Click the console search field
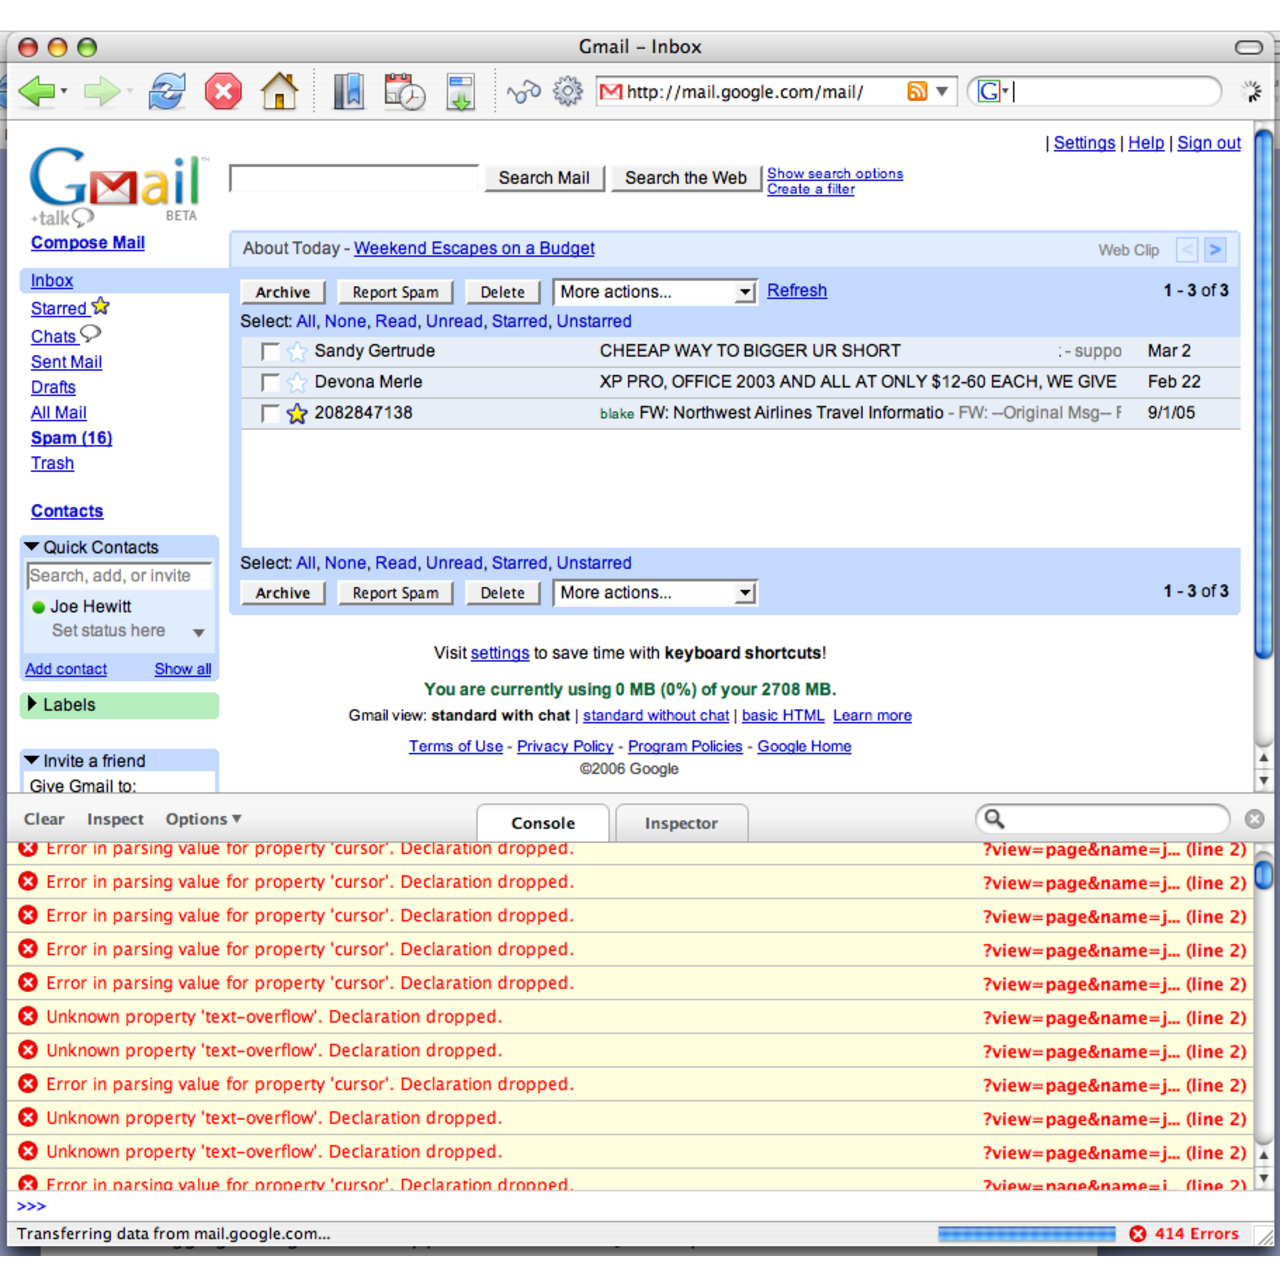 (1103, 819)
